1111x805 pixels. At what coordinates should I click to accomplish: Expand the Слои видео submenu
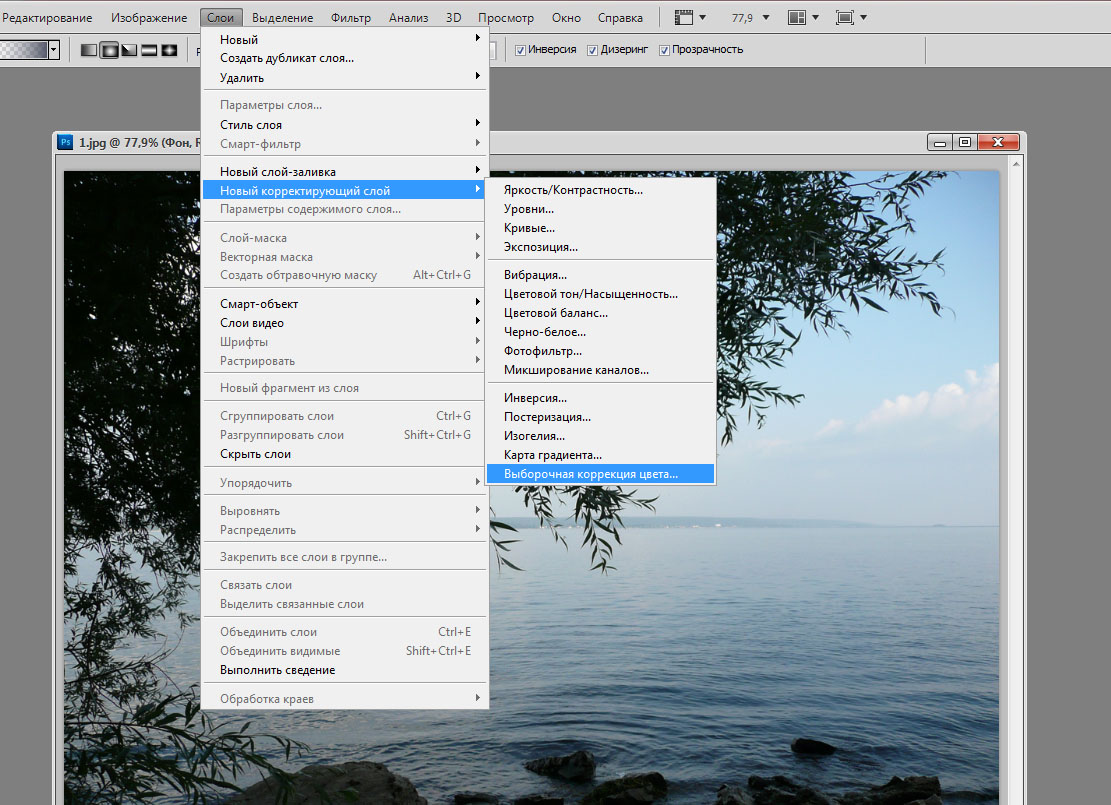point(344,322)
